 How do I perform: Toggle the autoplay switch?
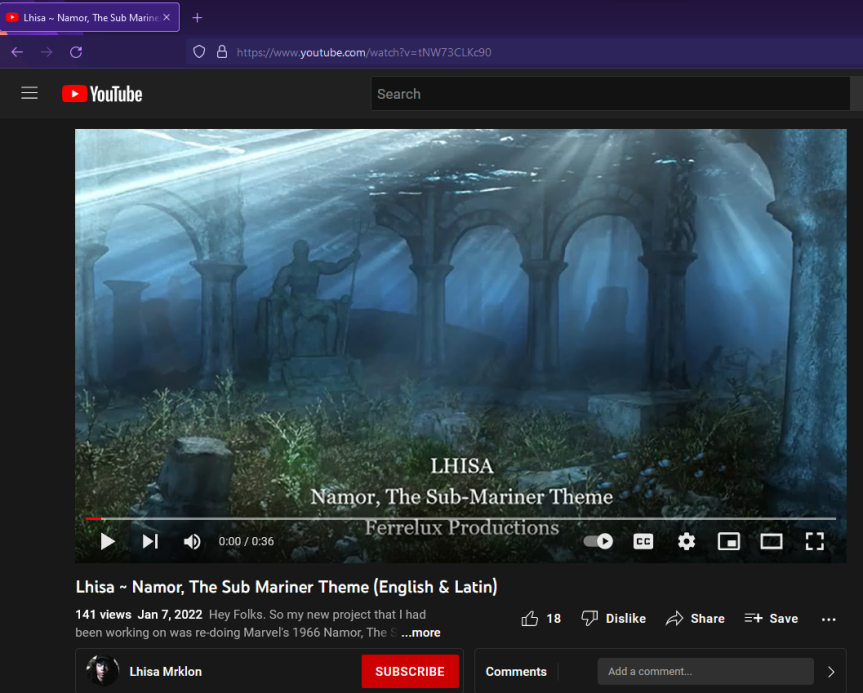point(598,541)
